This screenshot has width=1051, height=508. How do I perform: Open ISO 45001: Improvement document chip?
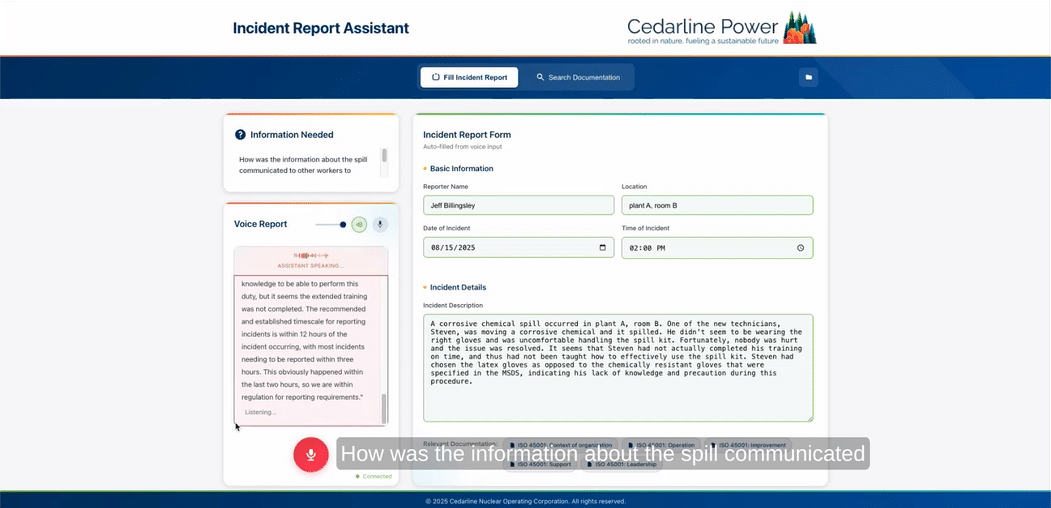pyautogui.click(x=748, y=445)
